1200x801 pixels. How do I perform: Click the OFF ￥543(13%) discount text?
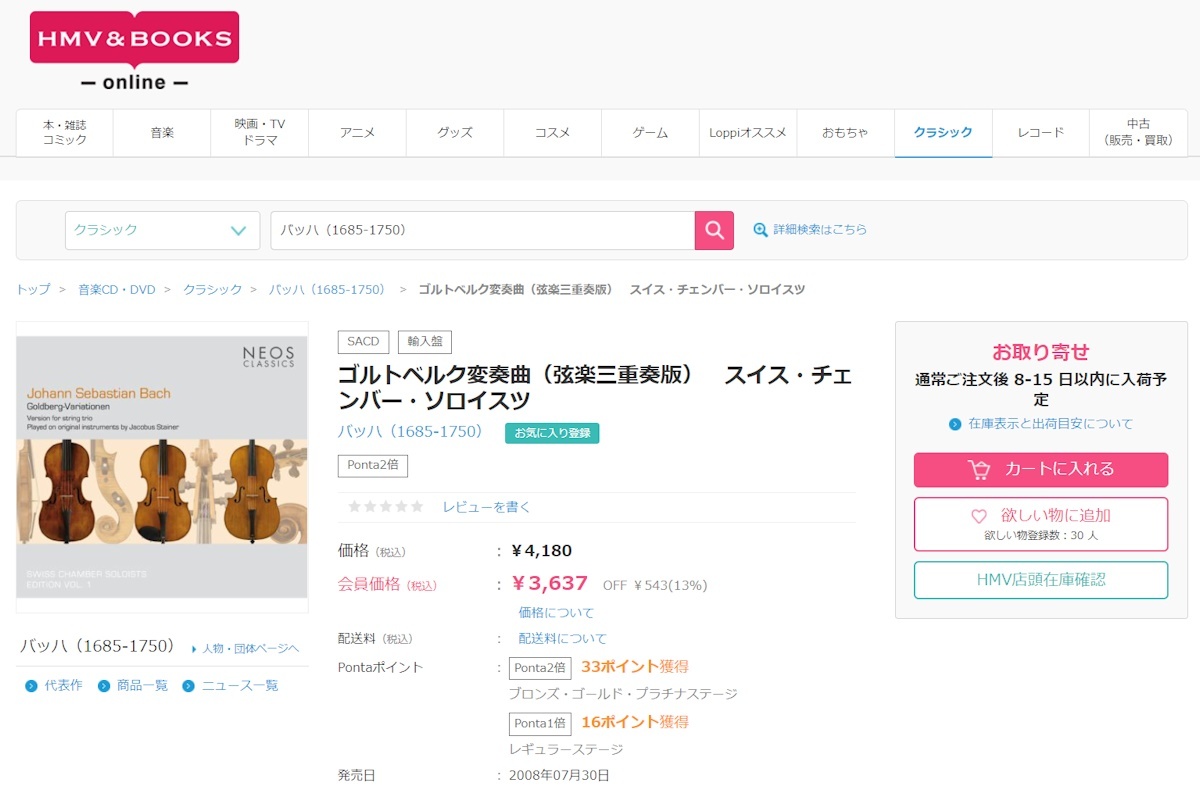pyautogui.click(x=655, y=585)
